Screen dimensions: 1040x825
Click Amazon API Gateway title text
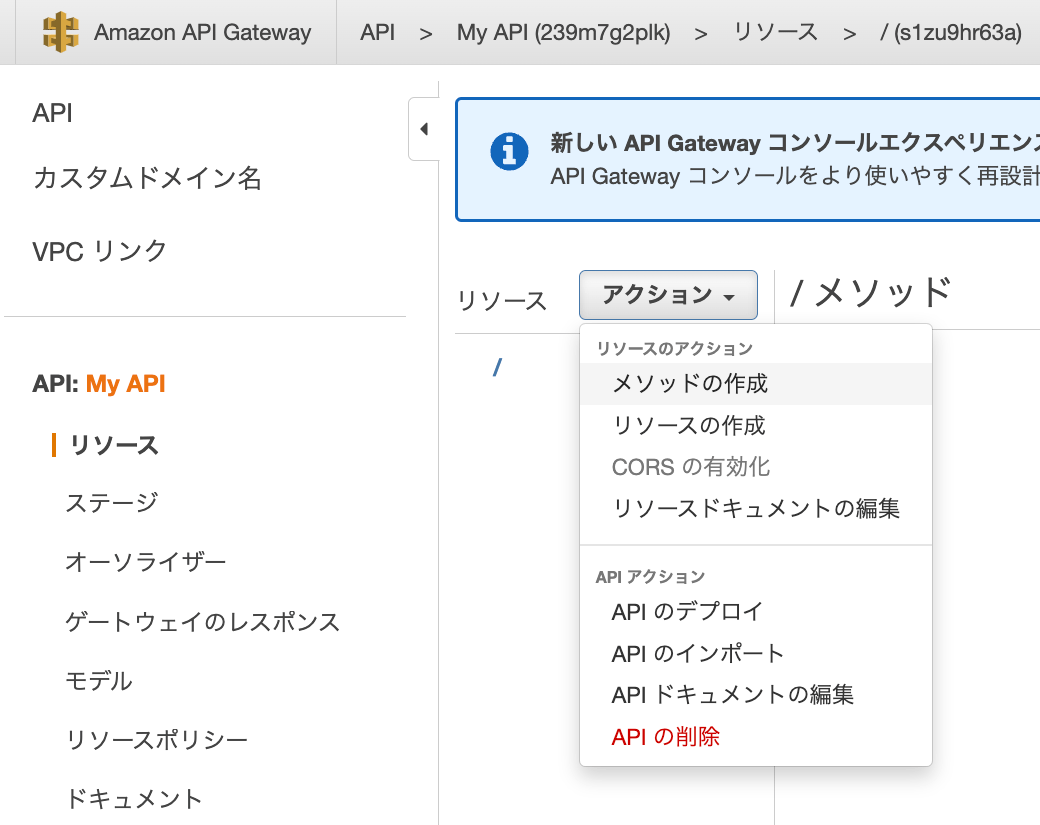point(202,32)
